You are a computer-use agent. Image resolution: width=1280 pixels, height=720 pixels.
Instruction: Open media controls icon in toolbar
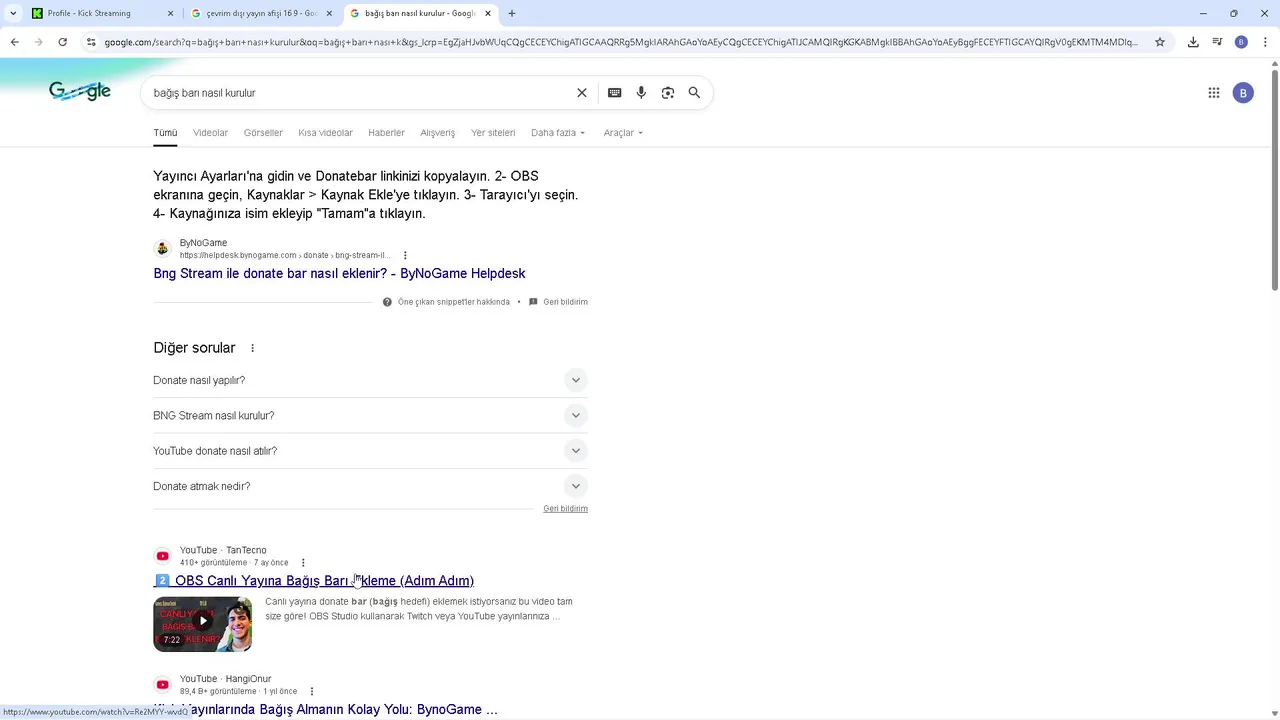[1217, 42]
